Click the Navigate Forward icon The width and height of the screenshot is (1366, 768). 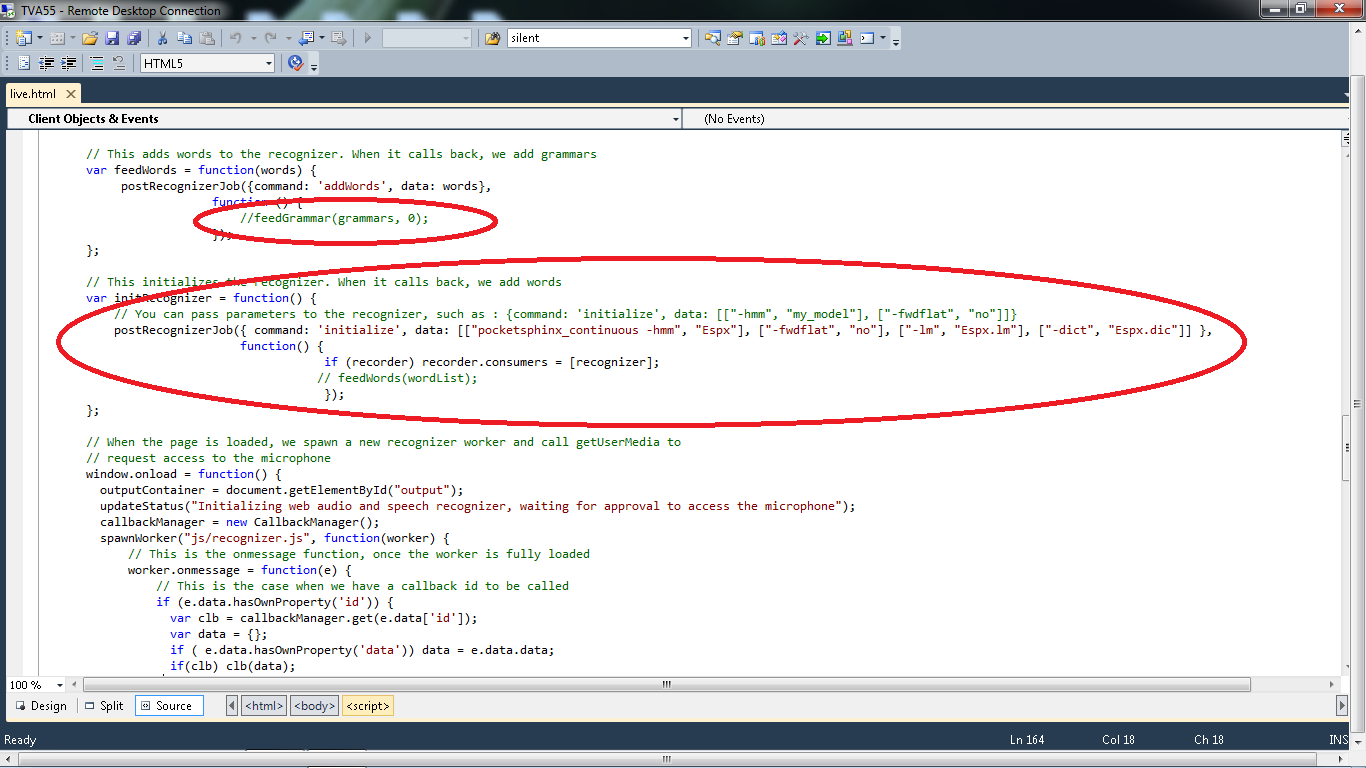[x=339, y=38]
